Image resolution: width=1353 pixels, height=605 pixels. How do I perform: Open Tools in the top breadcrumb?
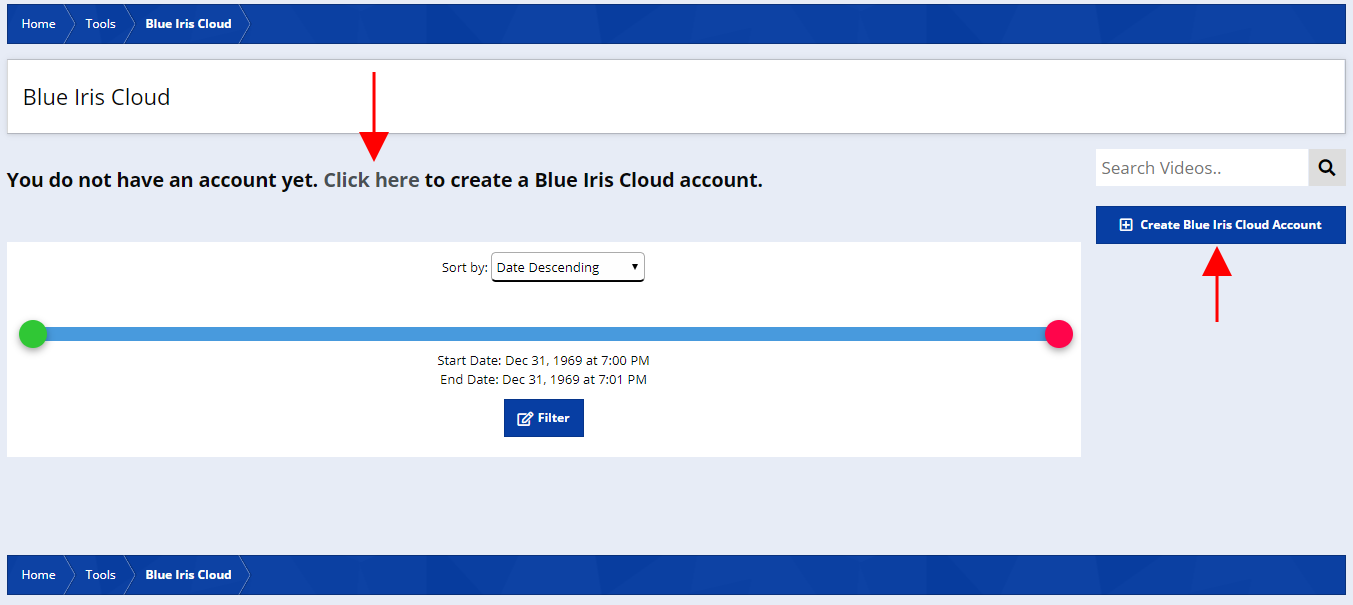(x=100, y=24)
